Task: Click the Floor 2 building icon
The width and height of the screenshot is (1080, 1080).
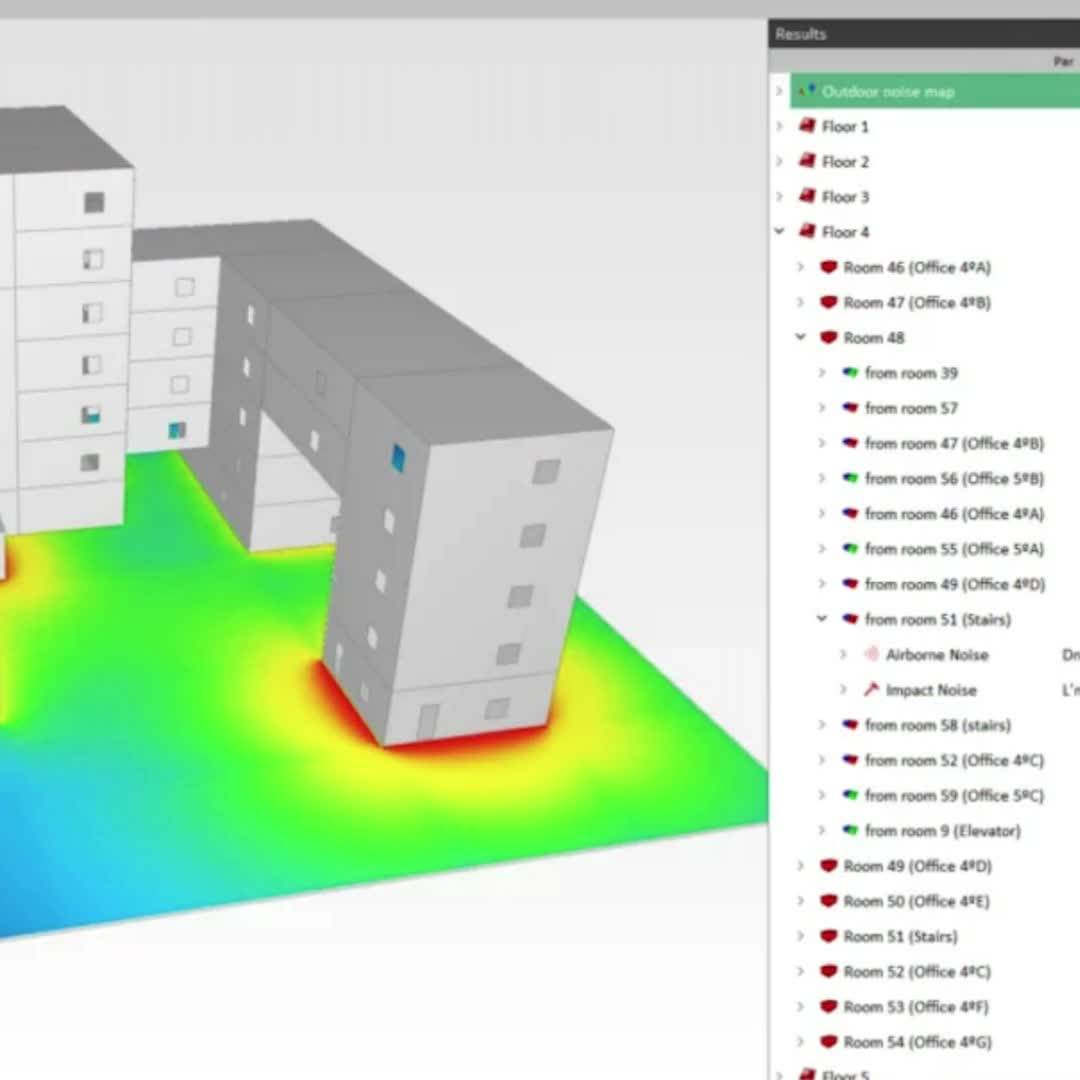Action: [x=807, y=161]
